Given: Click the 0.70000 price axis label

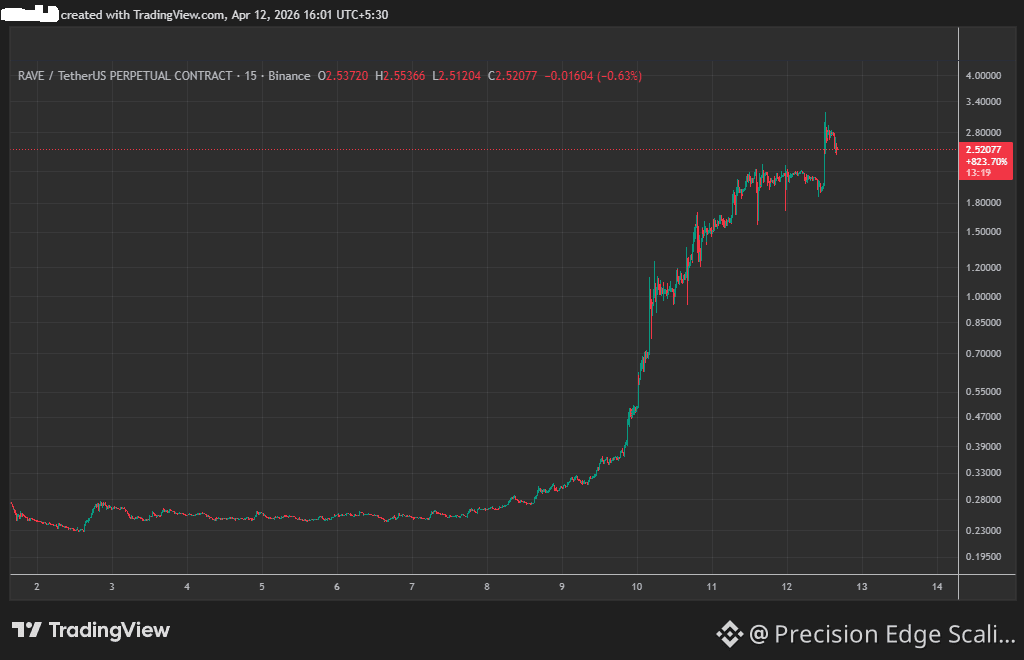Looking at the screenshot, I should click(984, 354).
